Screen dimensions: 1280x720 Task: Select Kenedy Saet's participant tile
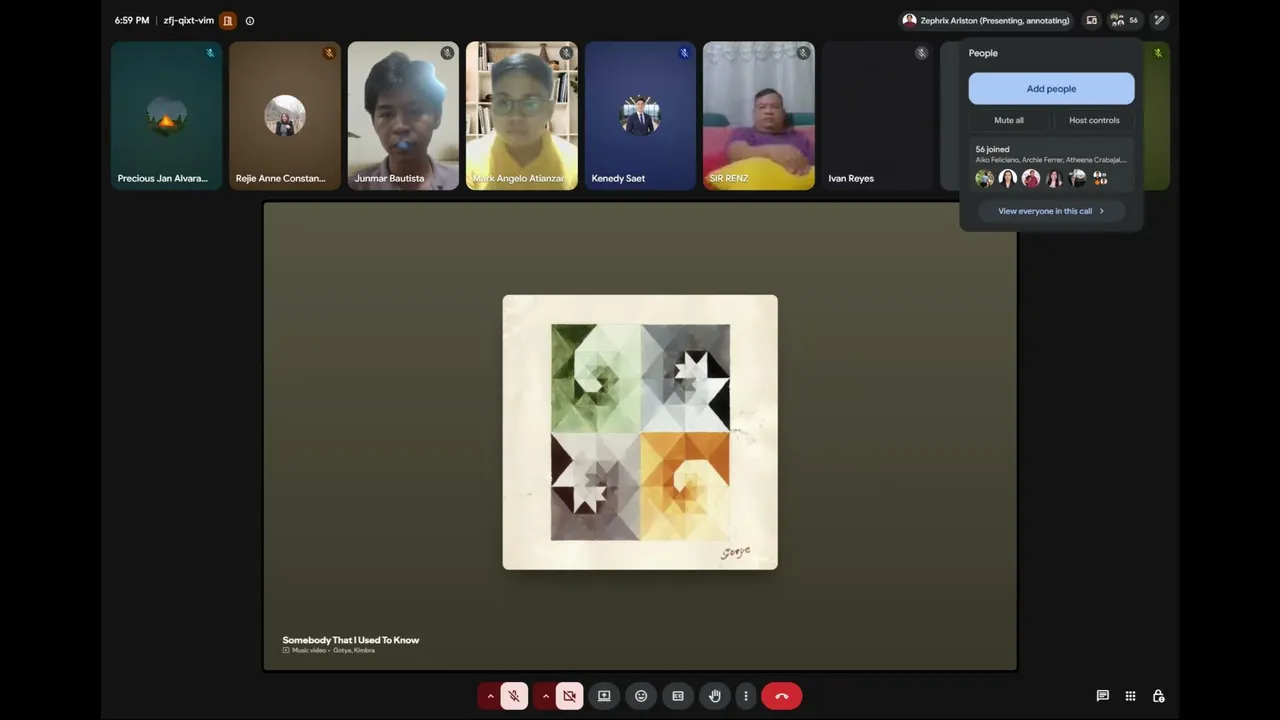(640, 115)
